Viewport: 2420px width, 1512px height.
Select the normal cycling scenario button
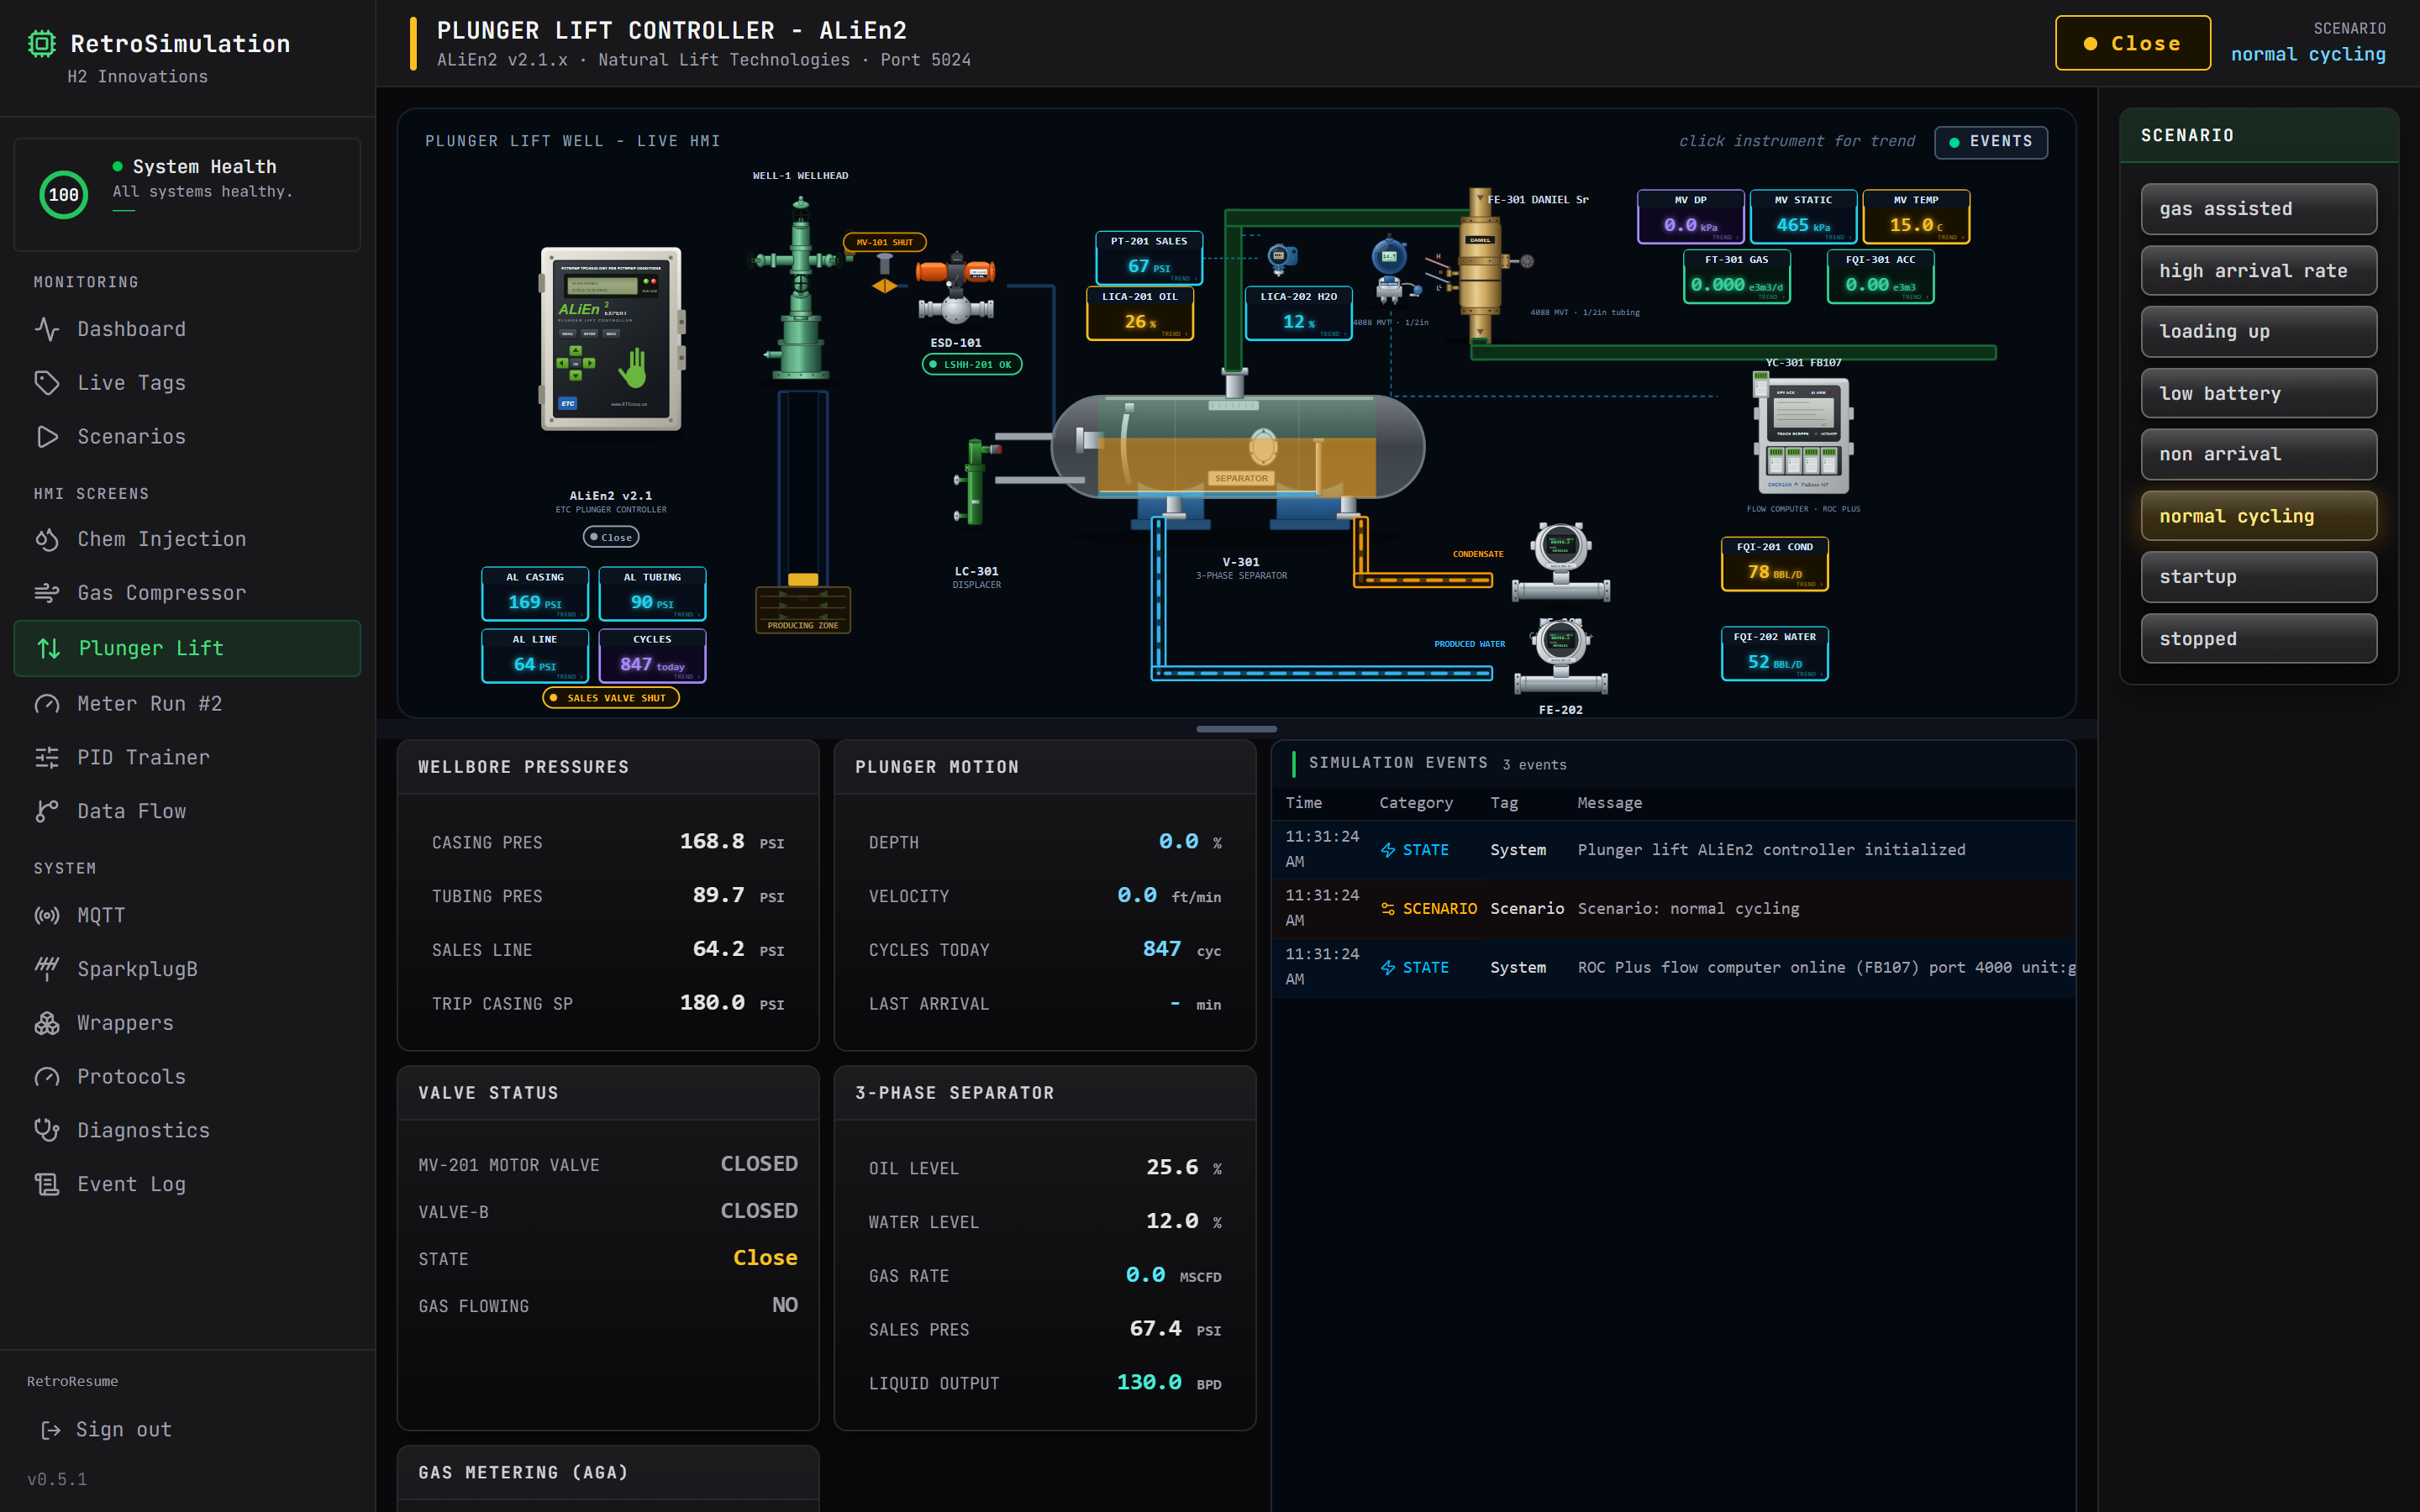[x=2259, y=516]
